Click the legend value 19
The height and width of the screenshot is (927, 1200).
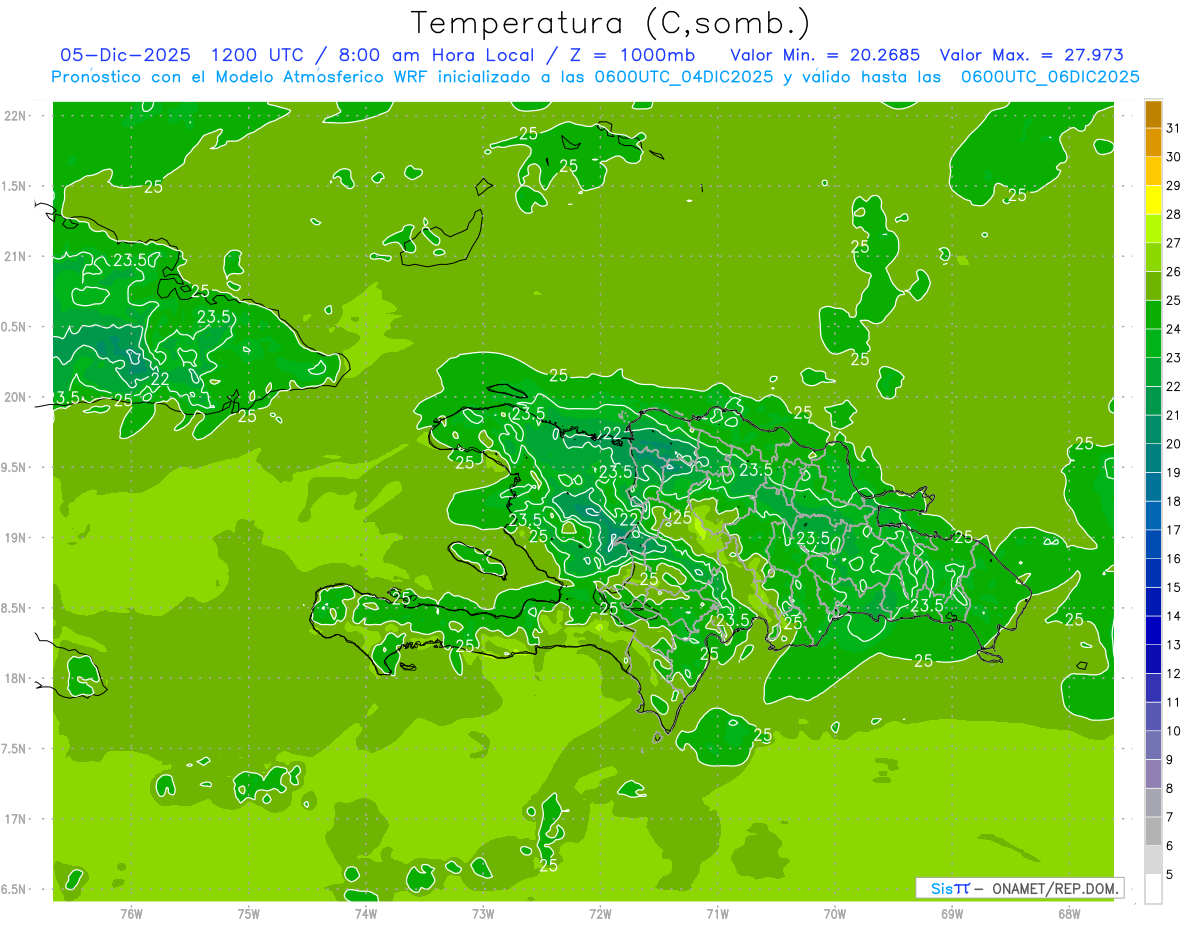pos(1174,473)
